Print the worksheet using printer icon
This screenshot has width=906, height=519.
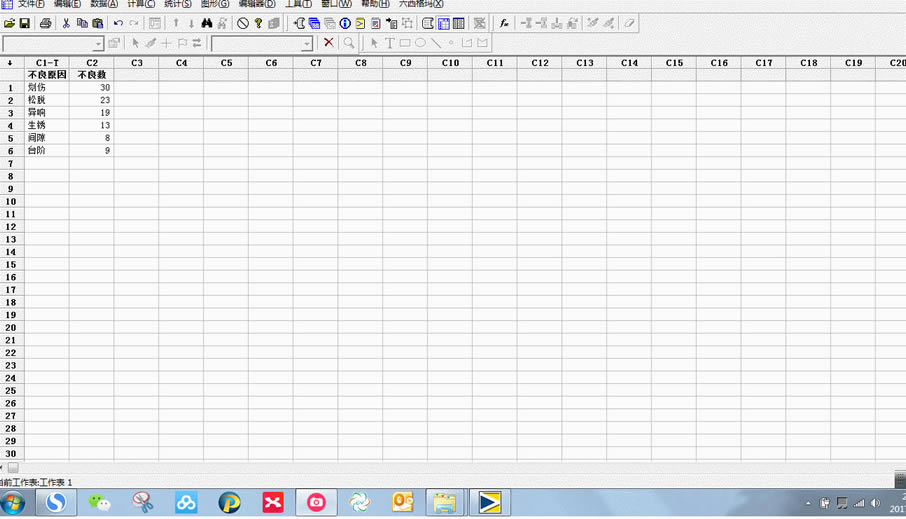[46, 24]
